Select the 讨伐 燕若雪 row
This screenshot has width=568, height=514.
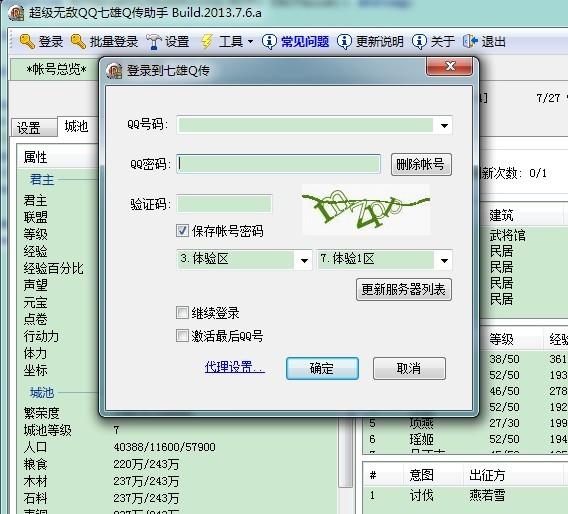(x=465, y=495)
